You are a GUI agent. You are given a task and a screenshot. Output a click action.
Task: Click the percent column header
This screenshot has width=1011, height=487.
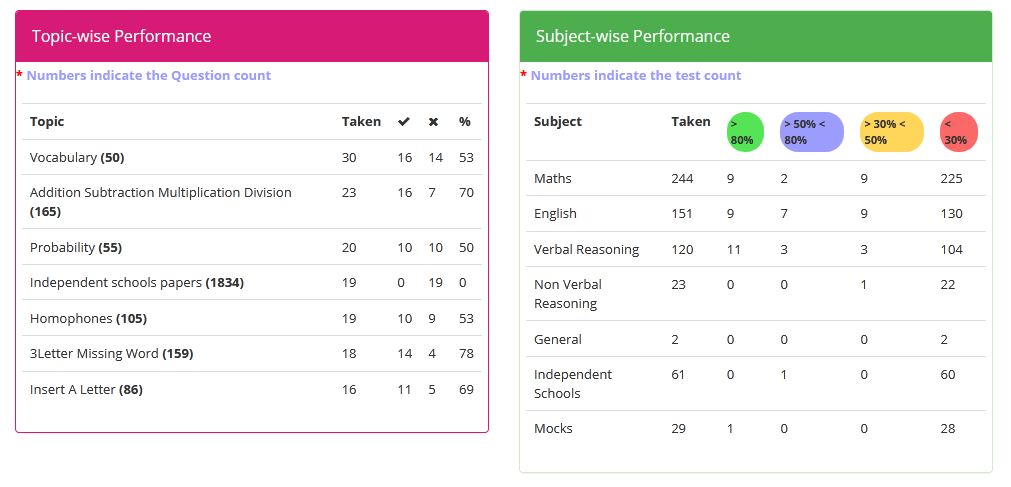click(x=465, y=121)
